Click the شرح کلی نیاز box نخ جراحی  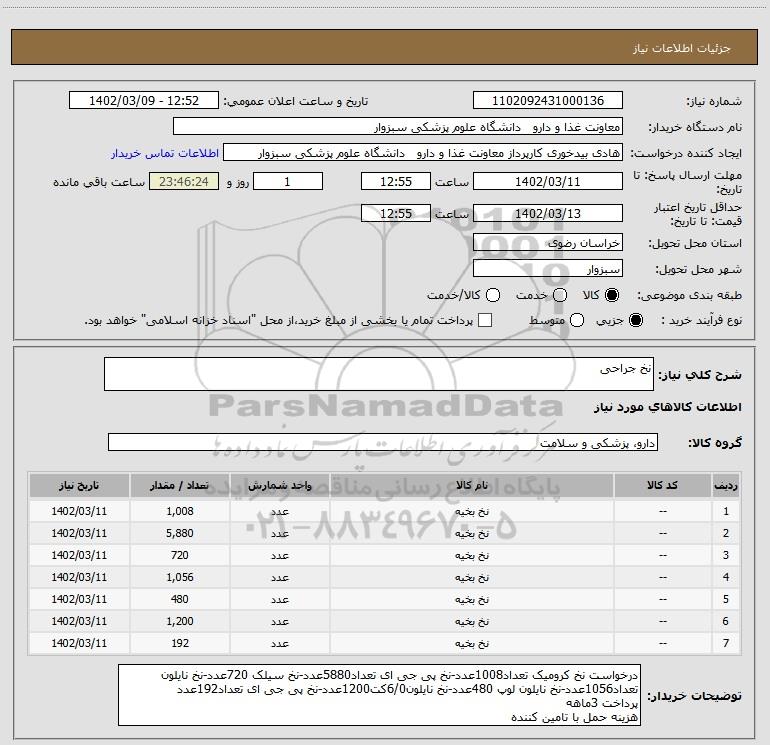tap(379, 374)
